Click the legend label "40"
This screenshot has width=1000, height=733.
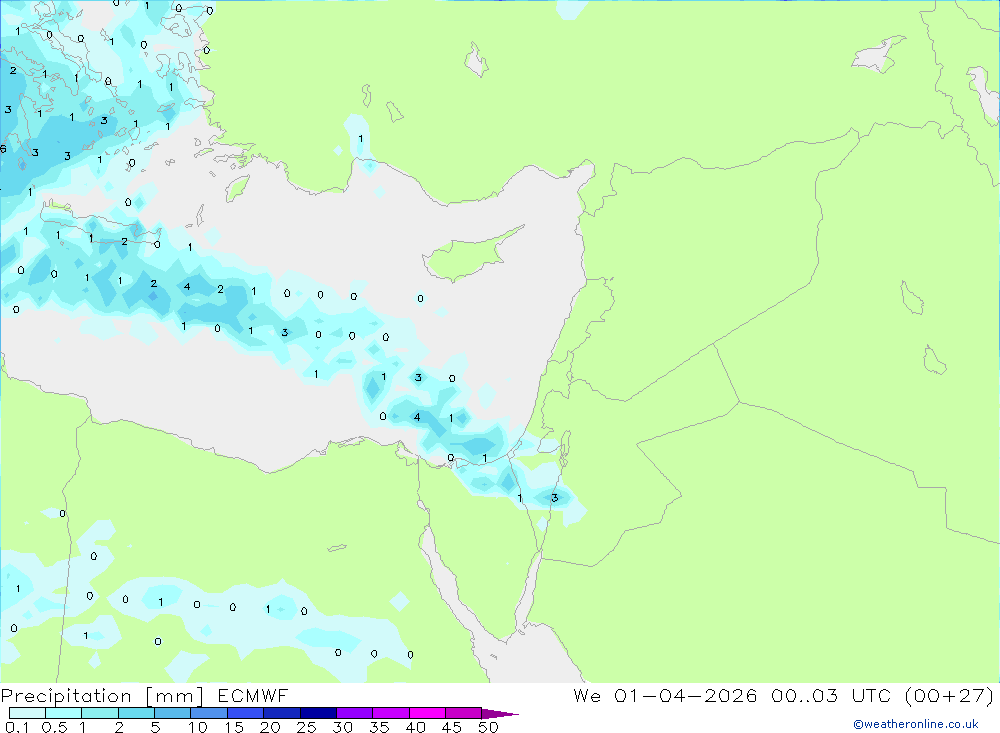(416, 727)
